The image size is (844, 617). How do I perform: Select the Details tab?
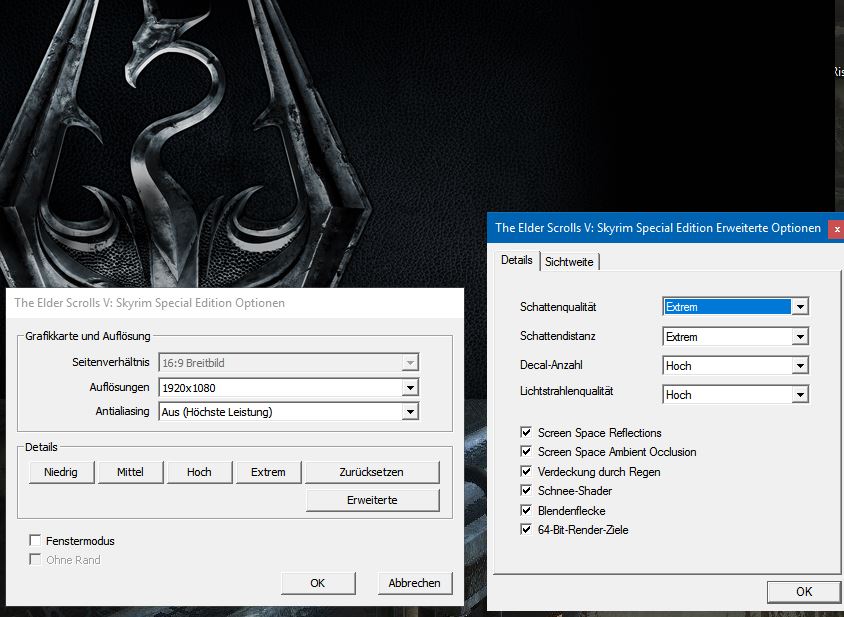[517, 260]
